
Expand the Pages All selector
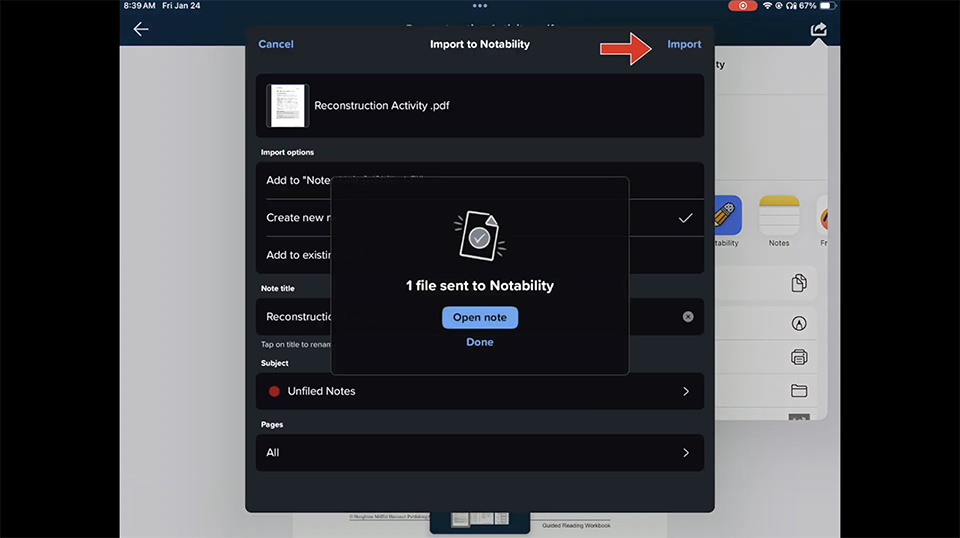pyautogui.click(x=480, y=452)
